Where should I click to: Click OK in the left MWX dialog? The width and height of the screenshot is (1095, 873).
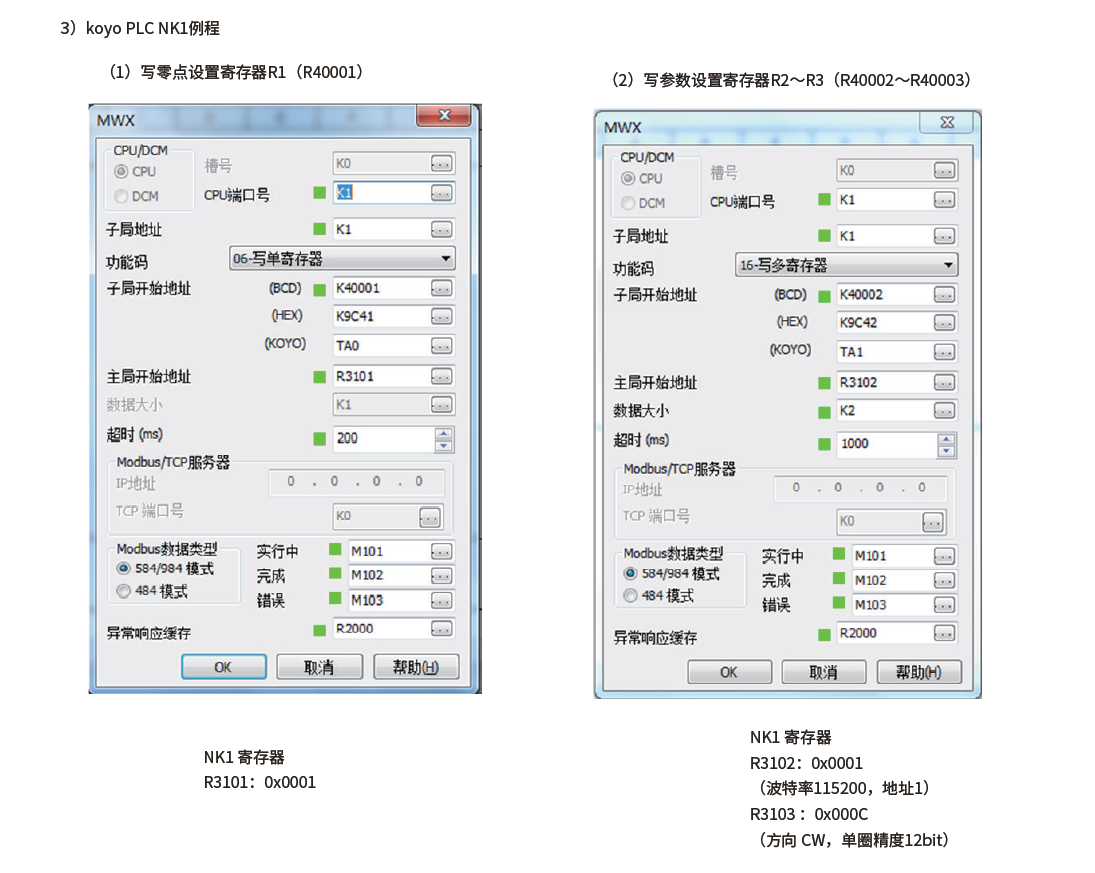point(223,667)
